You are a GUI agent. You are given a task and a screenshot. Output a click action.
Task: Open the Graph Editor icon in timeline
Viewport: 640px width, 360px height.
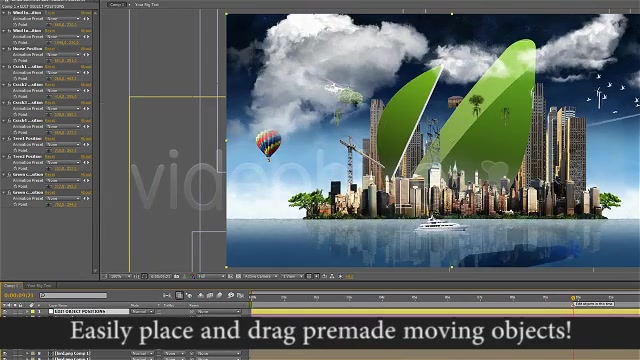tap(240, 295)
